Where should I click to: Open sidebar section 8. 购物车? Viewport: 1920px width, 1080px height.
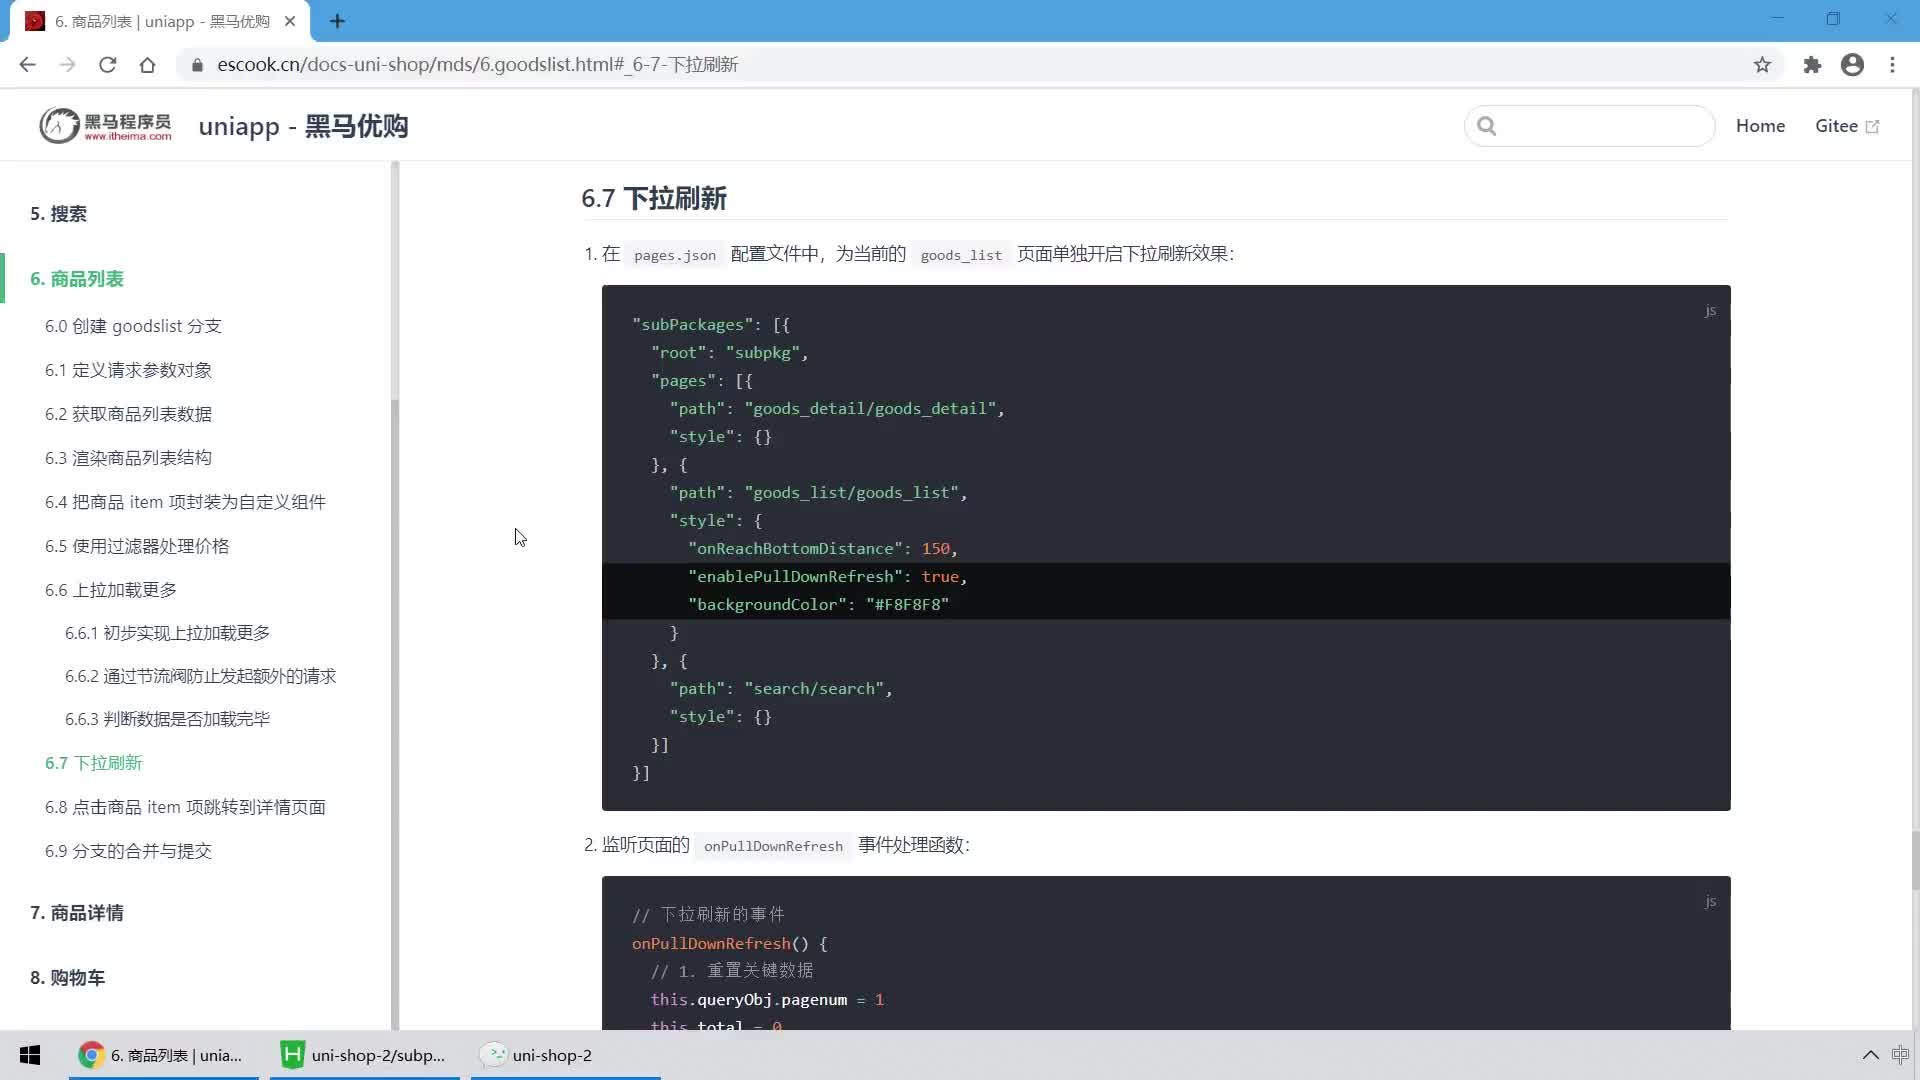tap(67, 978)
